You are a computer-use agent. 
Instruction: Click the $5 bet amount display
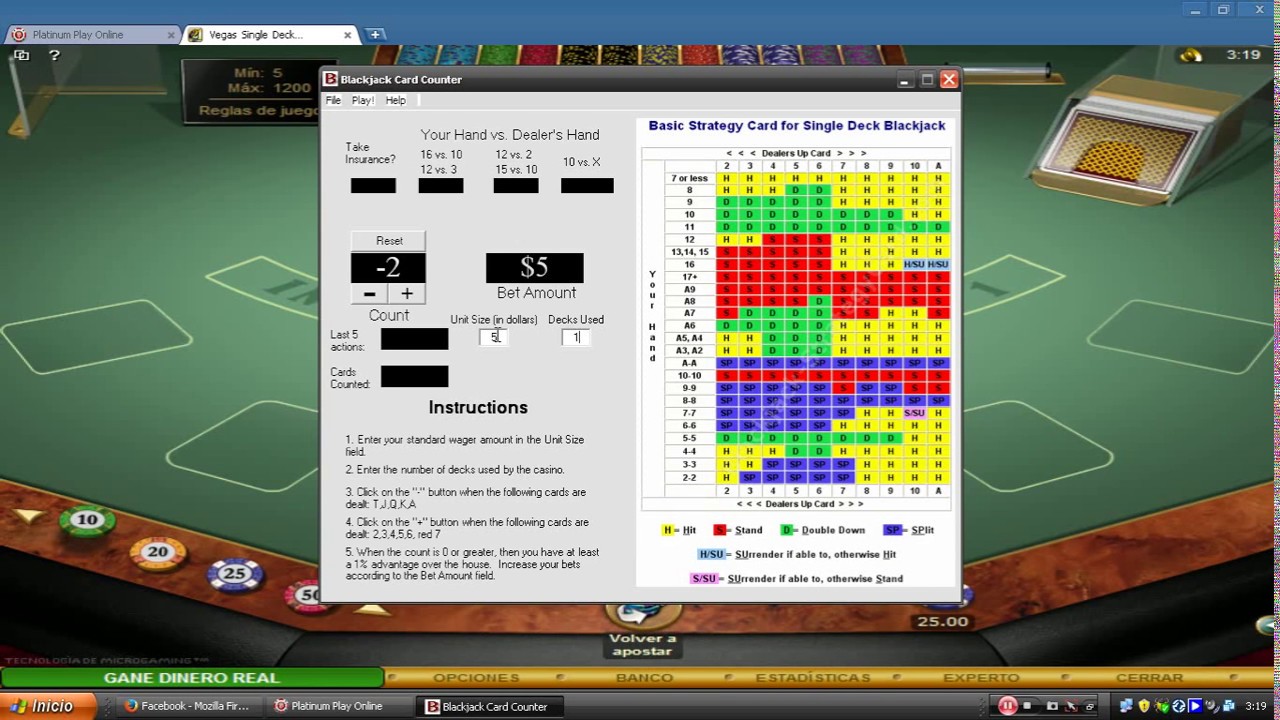pos(534,268)
